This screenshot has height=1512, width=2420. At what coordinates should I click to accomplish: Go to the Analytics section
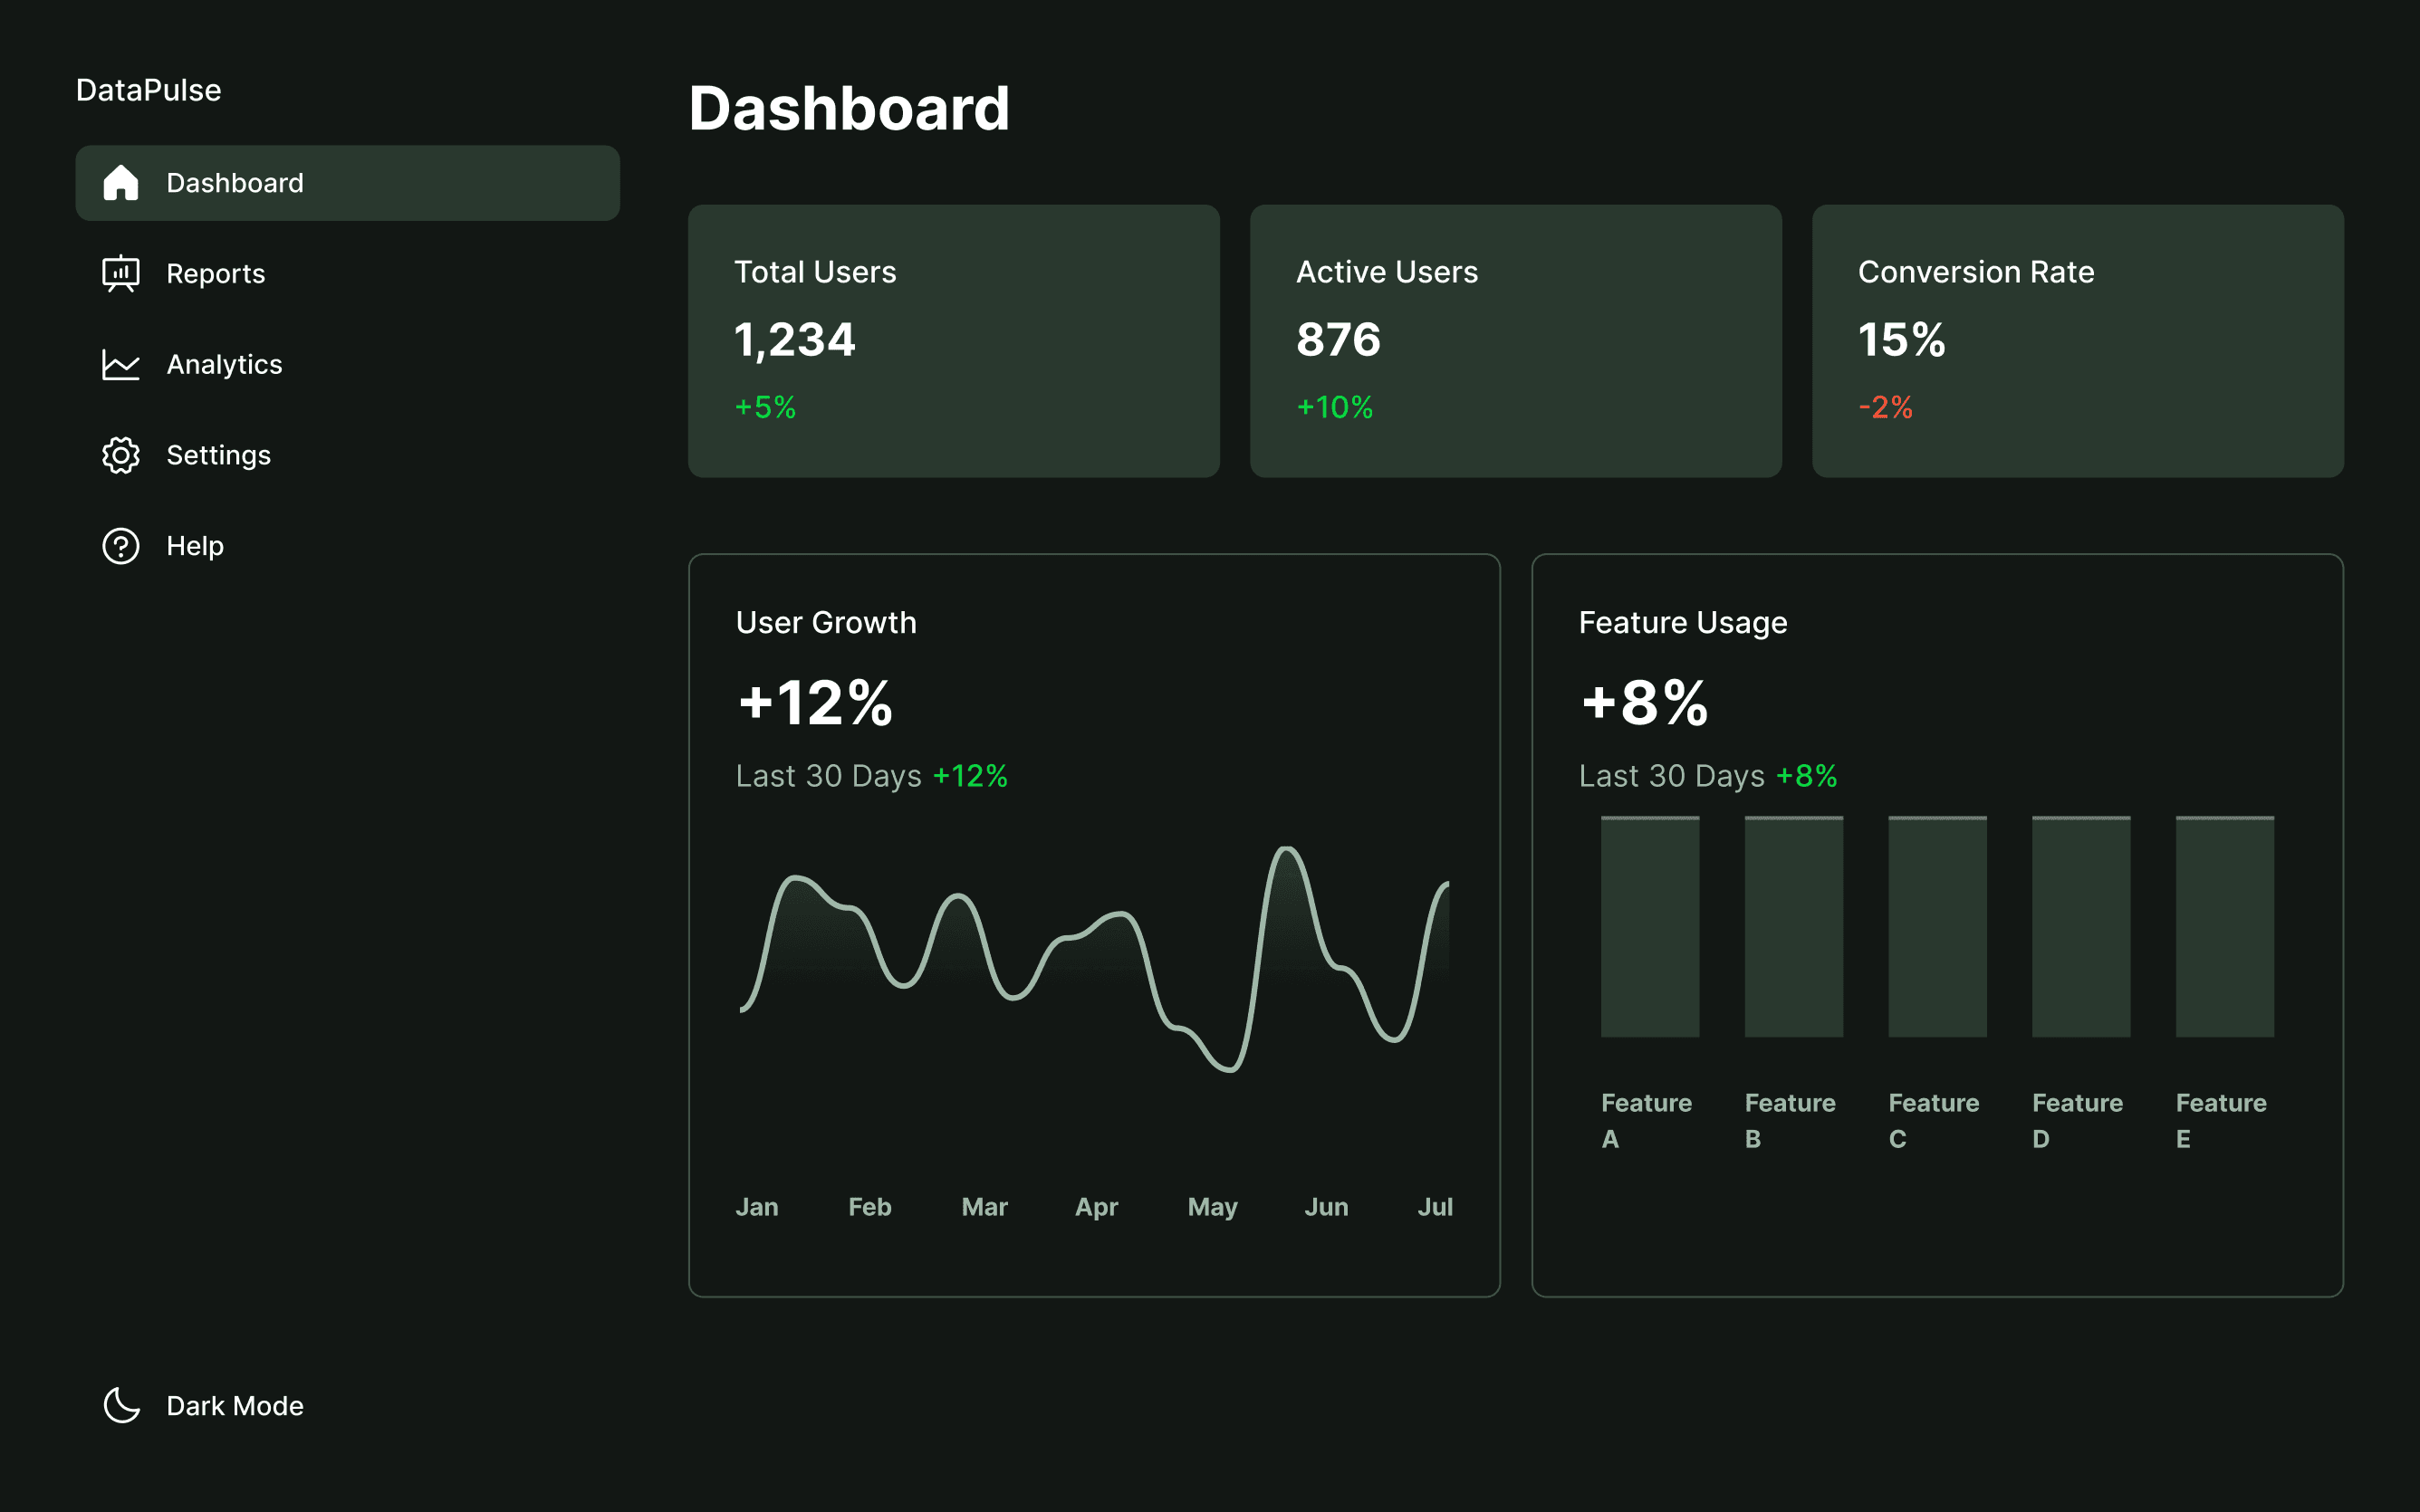click(x=224, y=365)
